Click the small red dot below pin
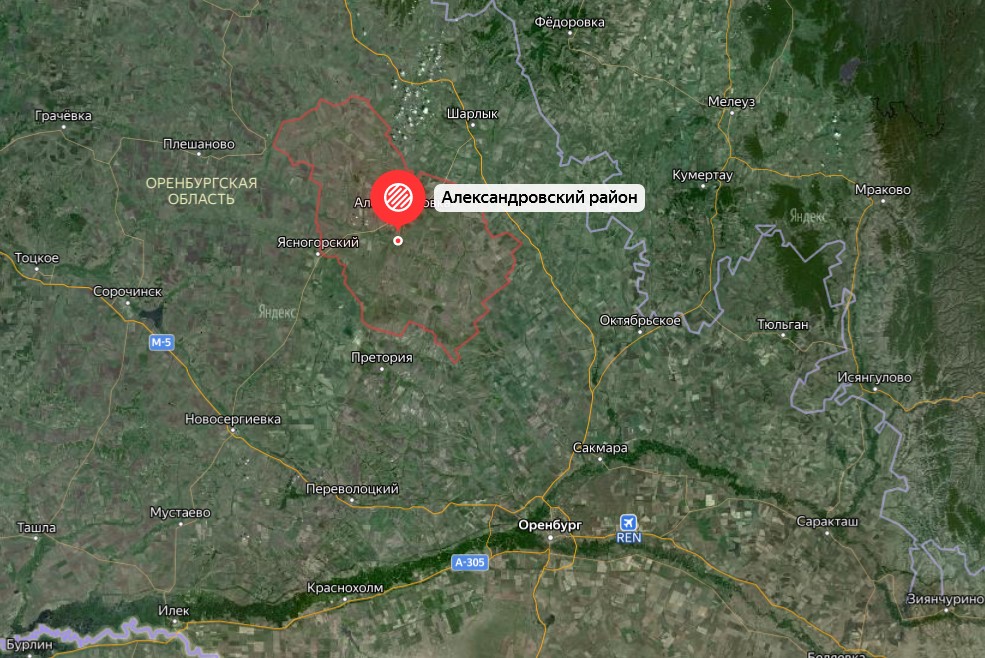Image resolution: width=985 pixels, height=658 pixels. click(x=398, y=241)
